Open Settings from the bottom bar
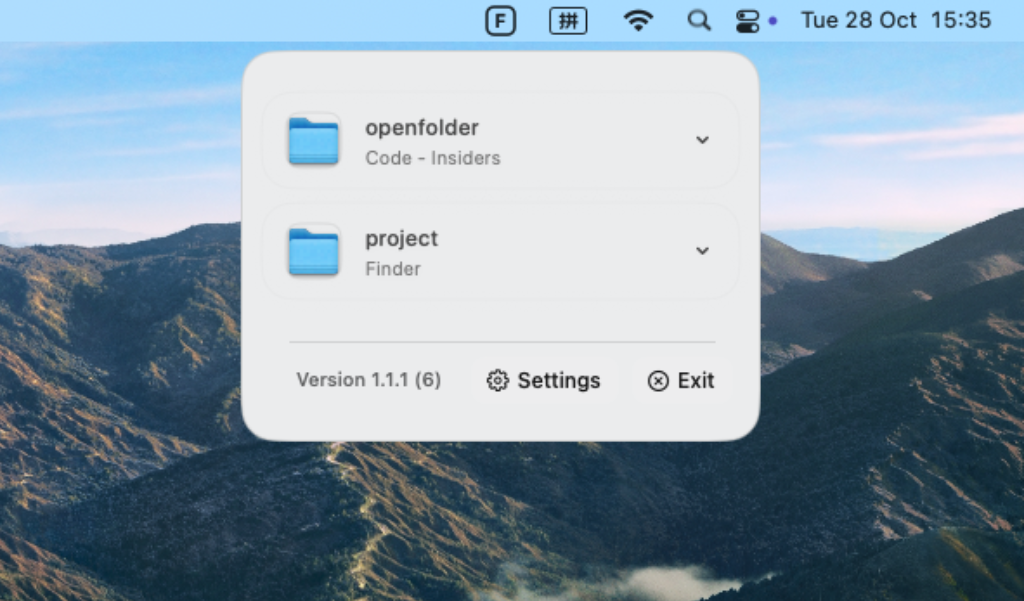Screen dimensions: 1024x601 click(544, 380)
